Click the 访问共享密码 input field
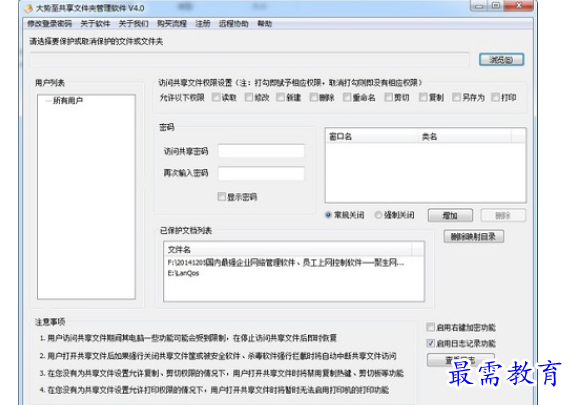The height and width of the screenshot is (405, 570). point(261,151)
